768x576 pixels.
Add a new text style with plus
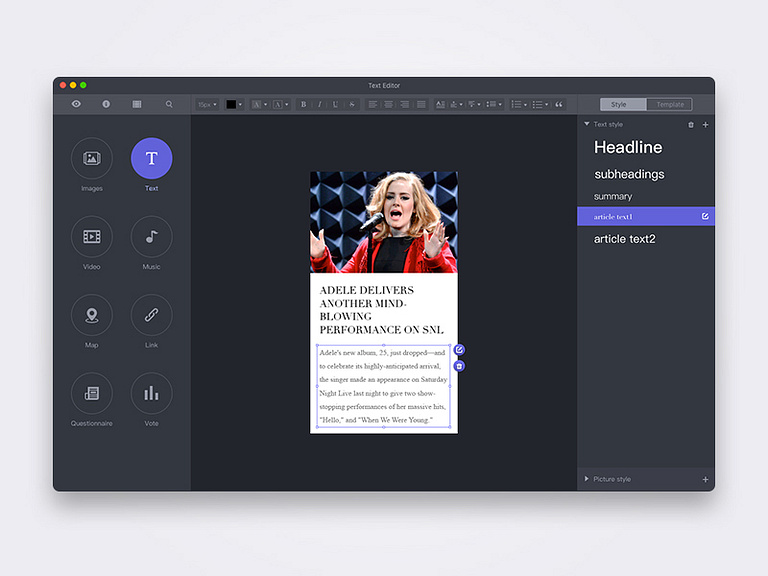[705, 125]
